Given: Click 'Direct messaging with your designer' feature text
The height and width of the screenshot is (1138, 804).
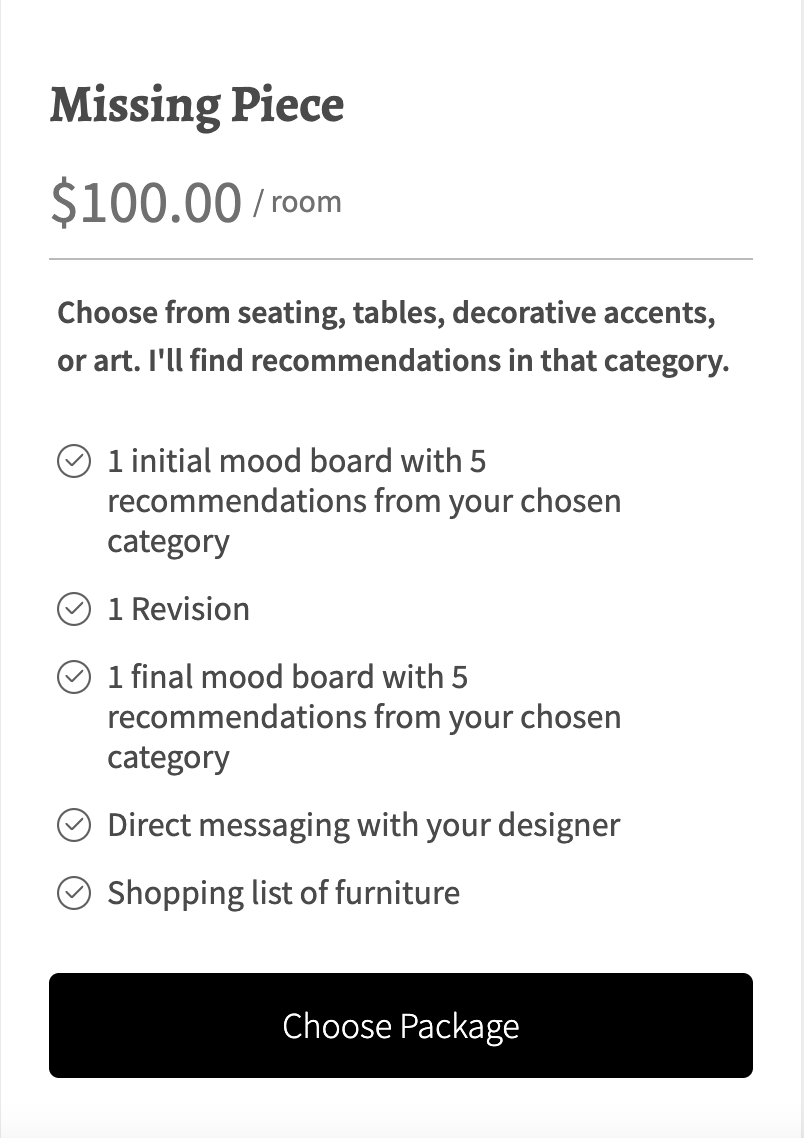Looking at the screenshot, I should coord(364,825).
